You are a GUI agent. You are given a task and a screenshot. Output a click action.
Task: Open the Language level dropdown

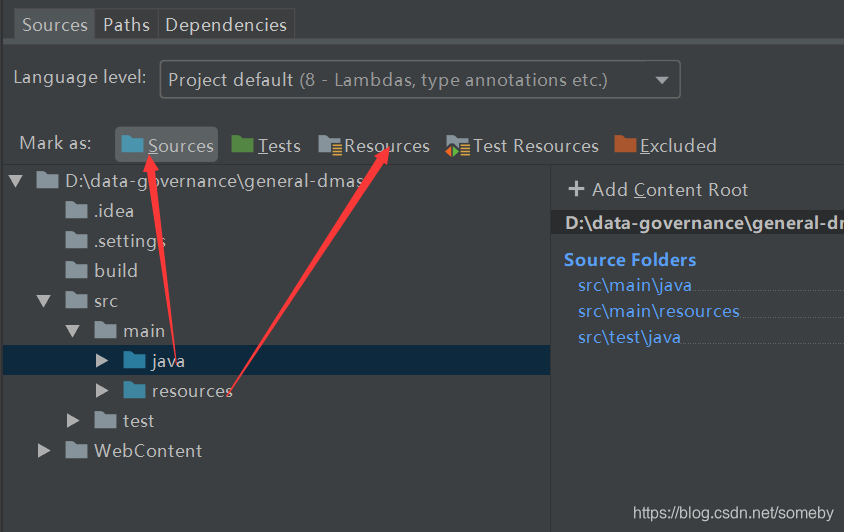(420, 80)
